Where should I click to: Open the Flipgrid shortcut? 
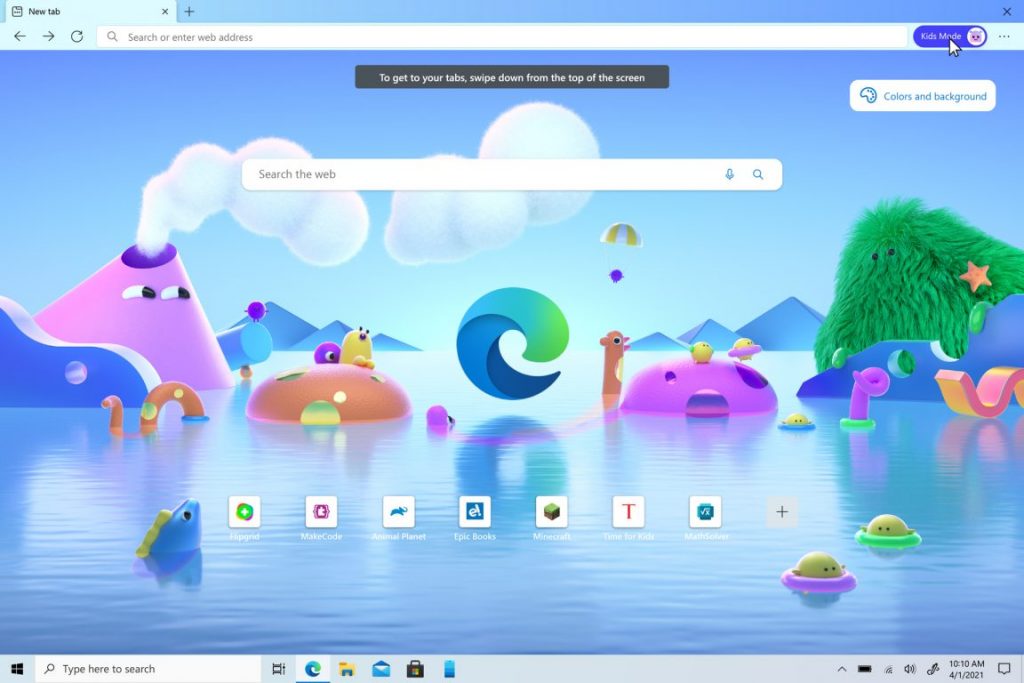click(244, 510)
